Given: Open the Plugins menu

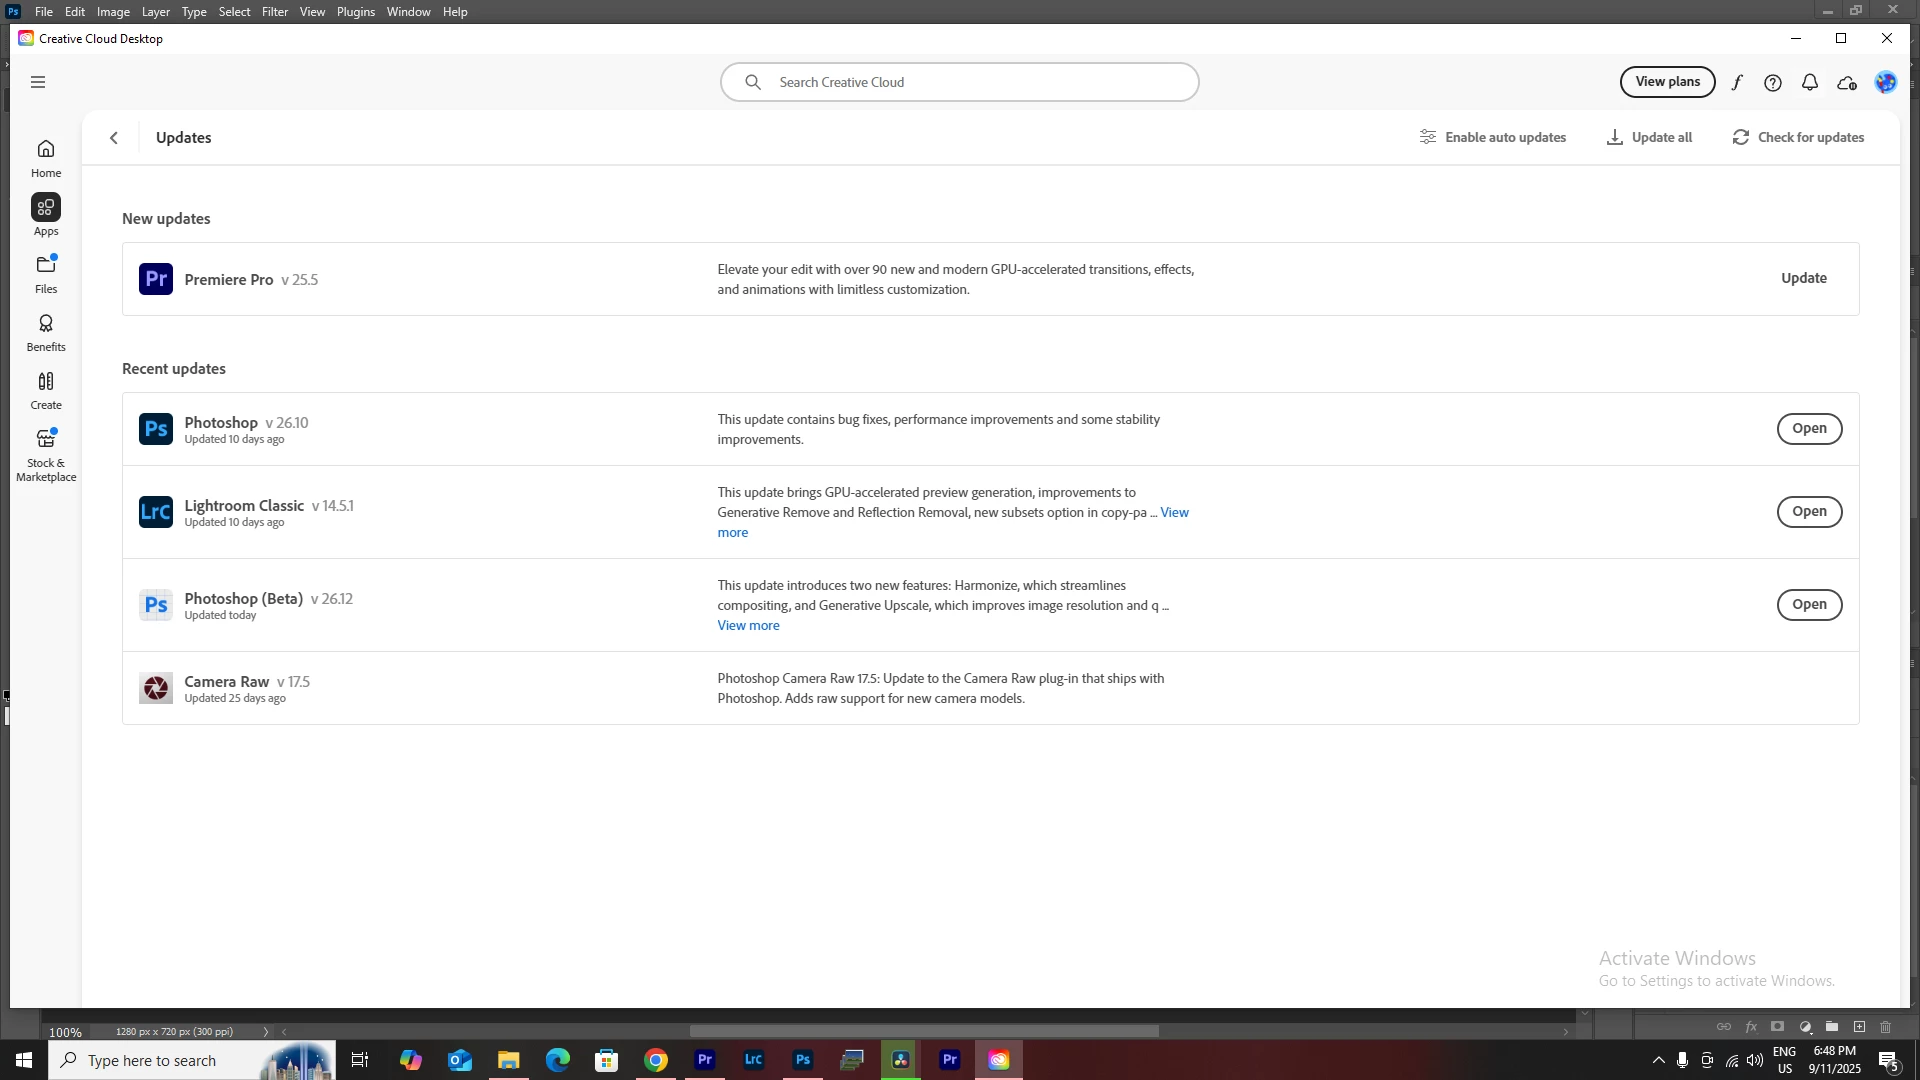Looking at the screenshot, I should [355, 12].
